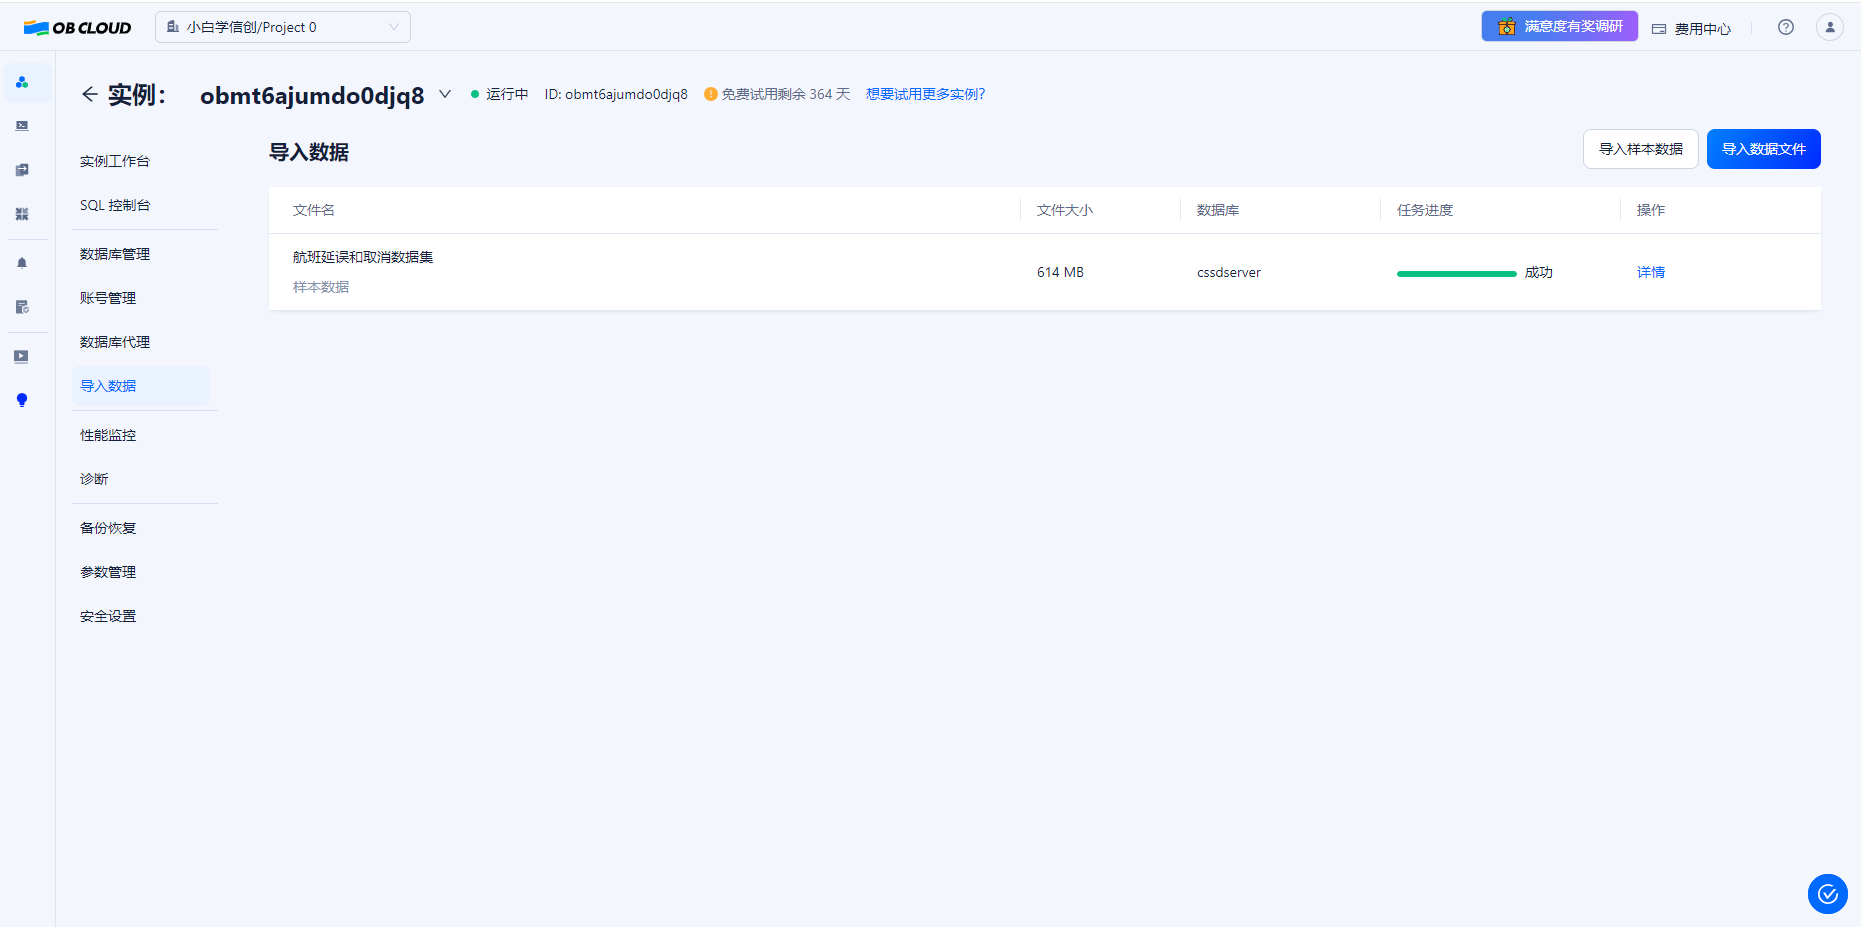Open the user account avatar icon
This screenshot has width=1861, height=927.
[1830, 27]
